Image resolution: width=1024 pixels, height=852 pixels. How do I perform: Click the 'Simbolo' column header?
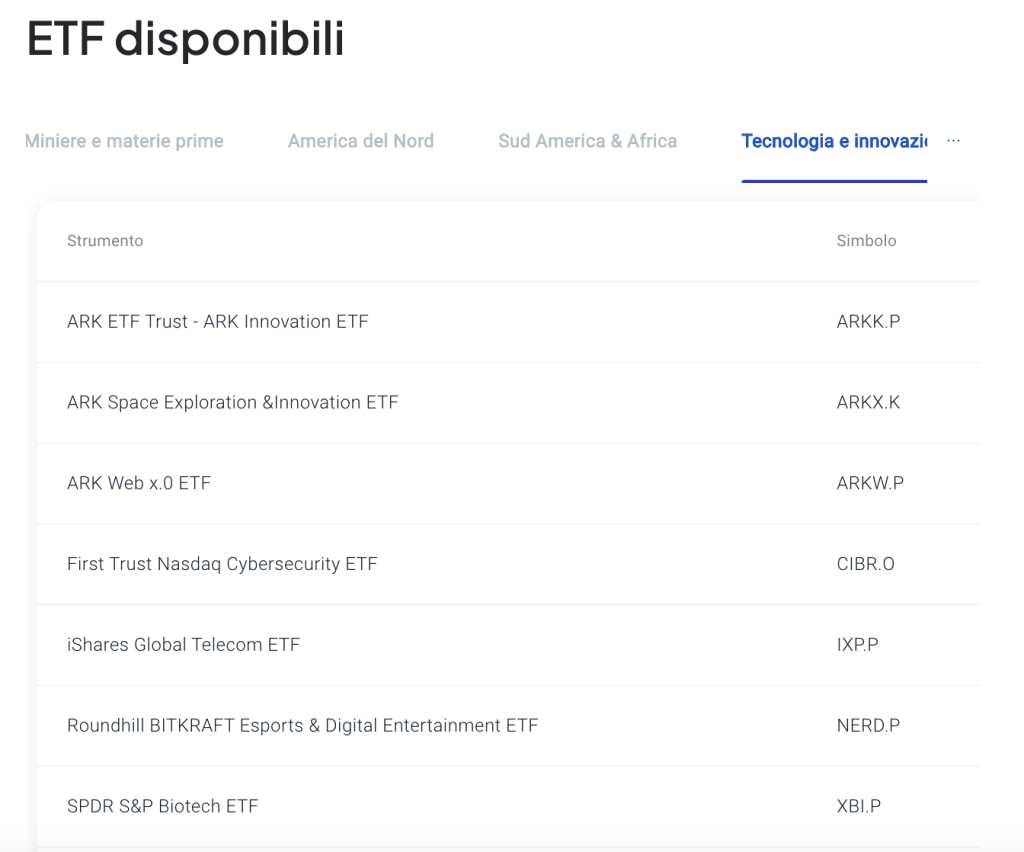(x=866, y=241)
